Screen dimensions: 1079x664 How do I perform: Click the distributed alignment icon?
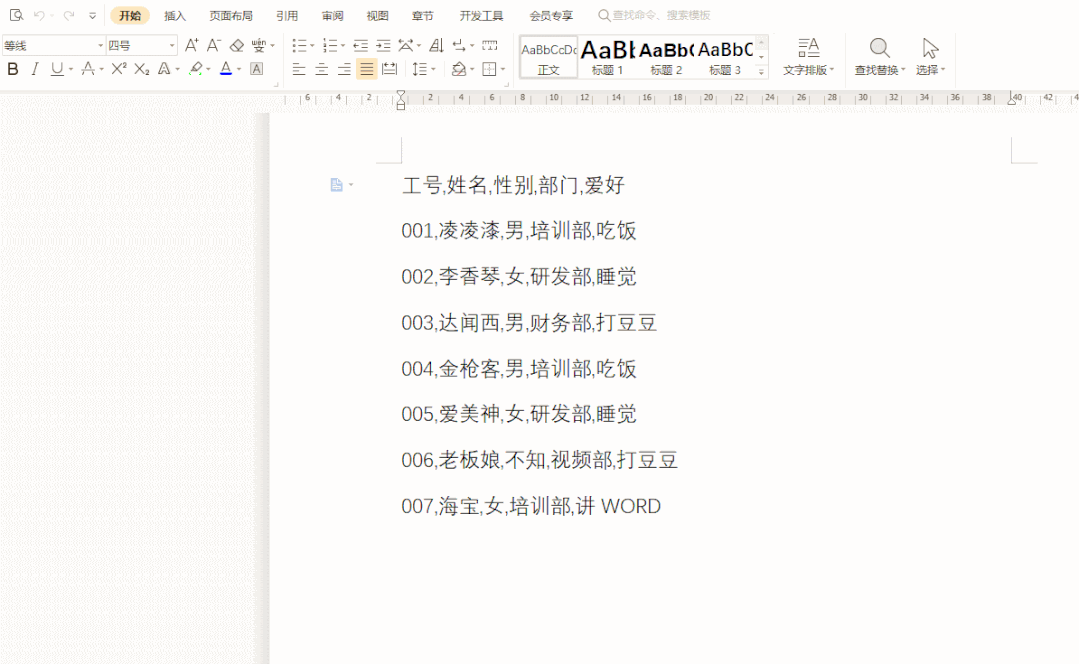tap(389, 69)
